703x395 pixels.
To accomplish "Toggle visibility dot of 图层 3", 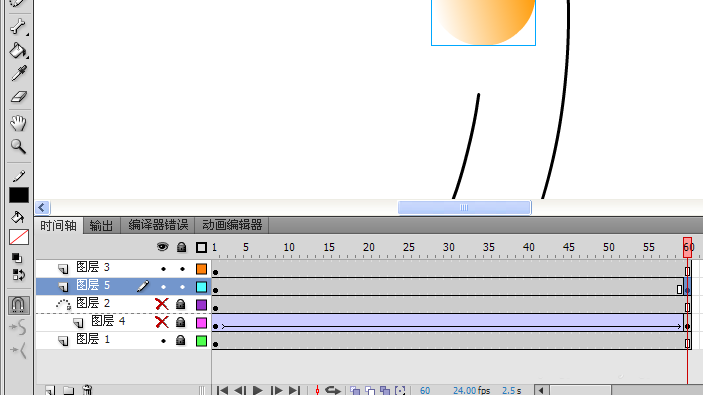I will (x=163, y=269).
